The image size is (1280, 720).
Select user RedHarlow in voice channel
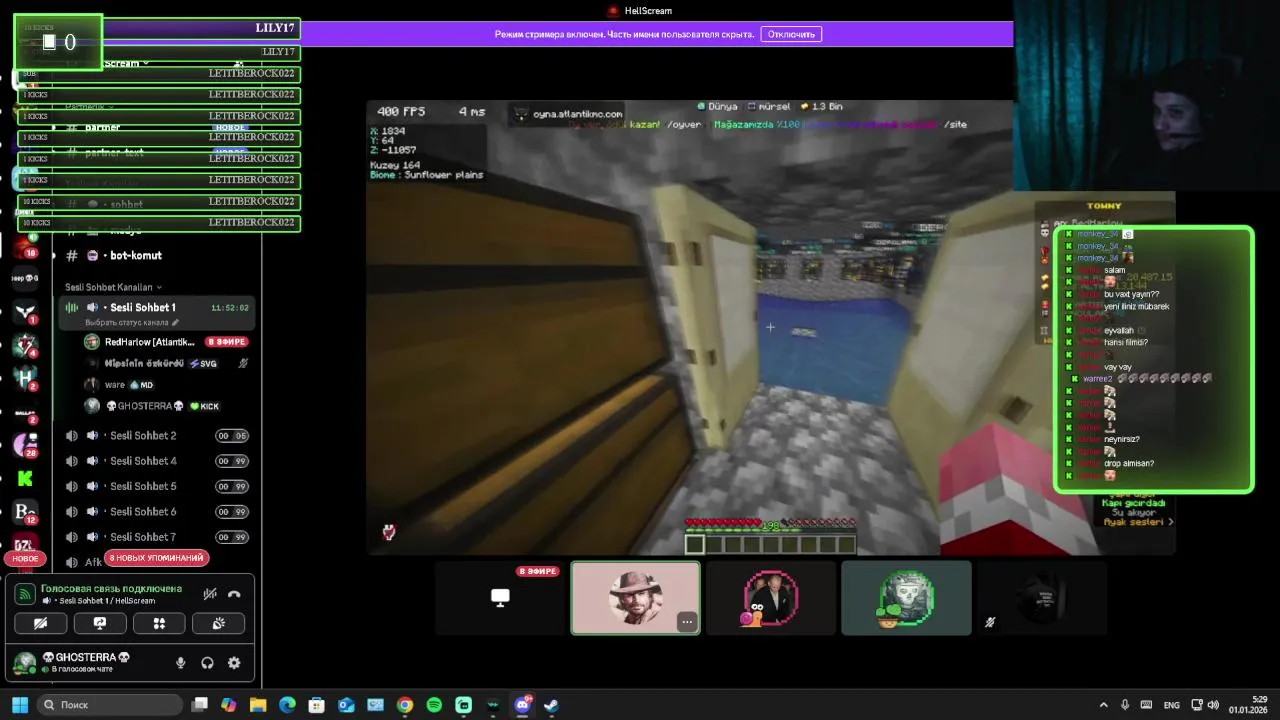click(166, 342)
